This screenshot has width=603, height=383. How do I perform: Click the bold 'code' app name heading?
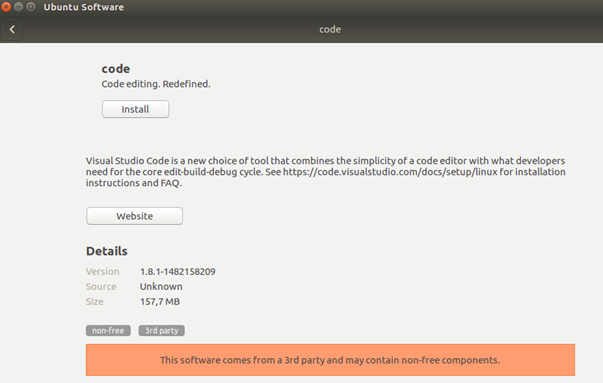(x=116, y=69)
